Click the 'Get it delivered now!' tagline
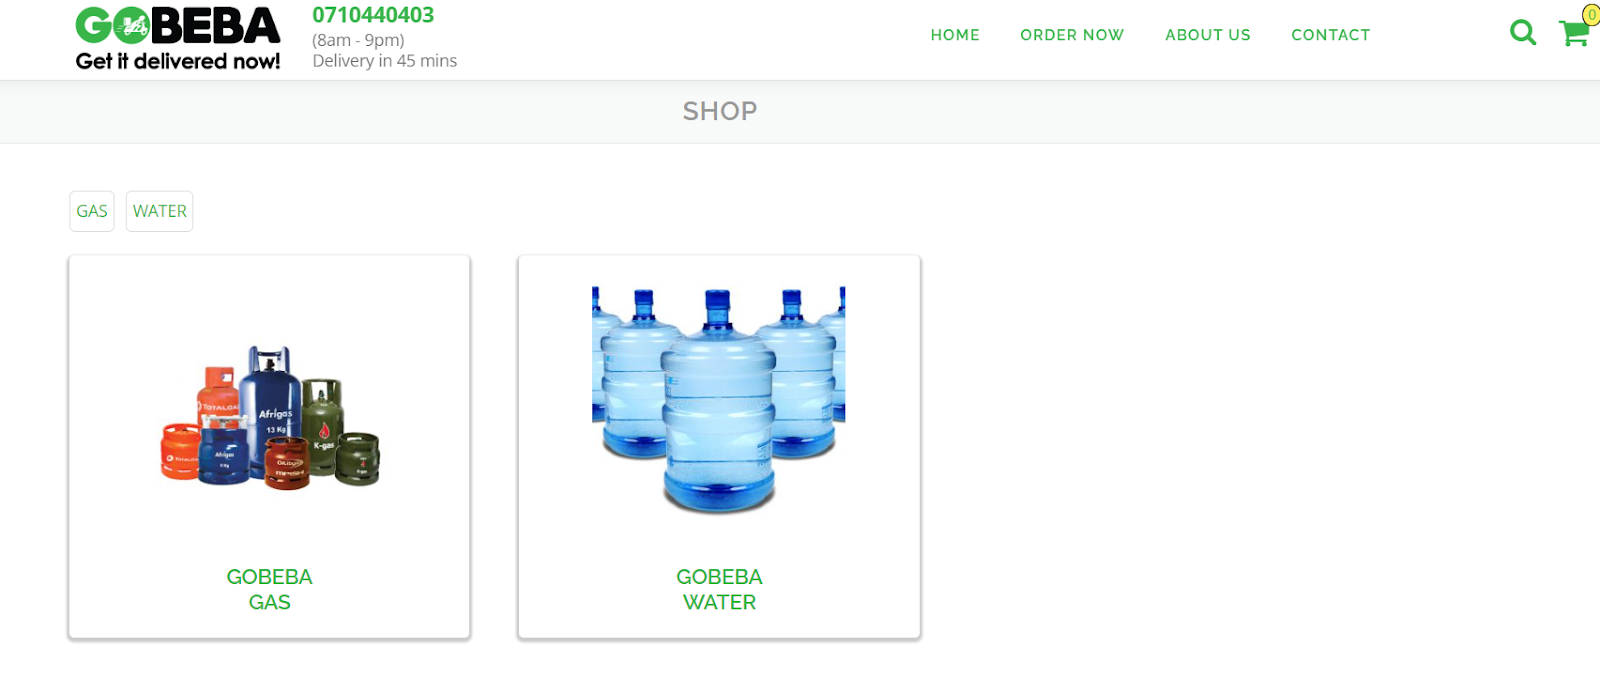1600x678 pixels. [x=178, y=61]
